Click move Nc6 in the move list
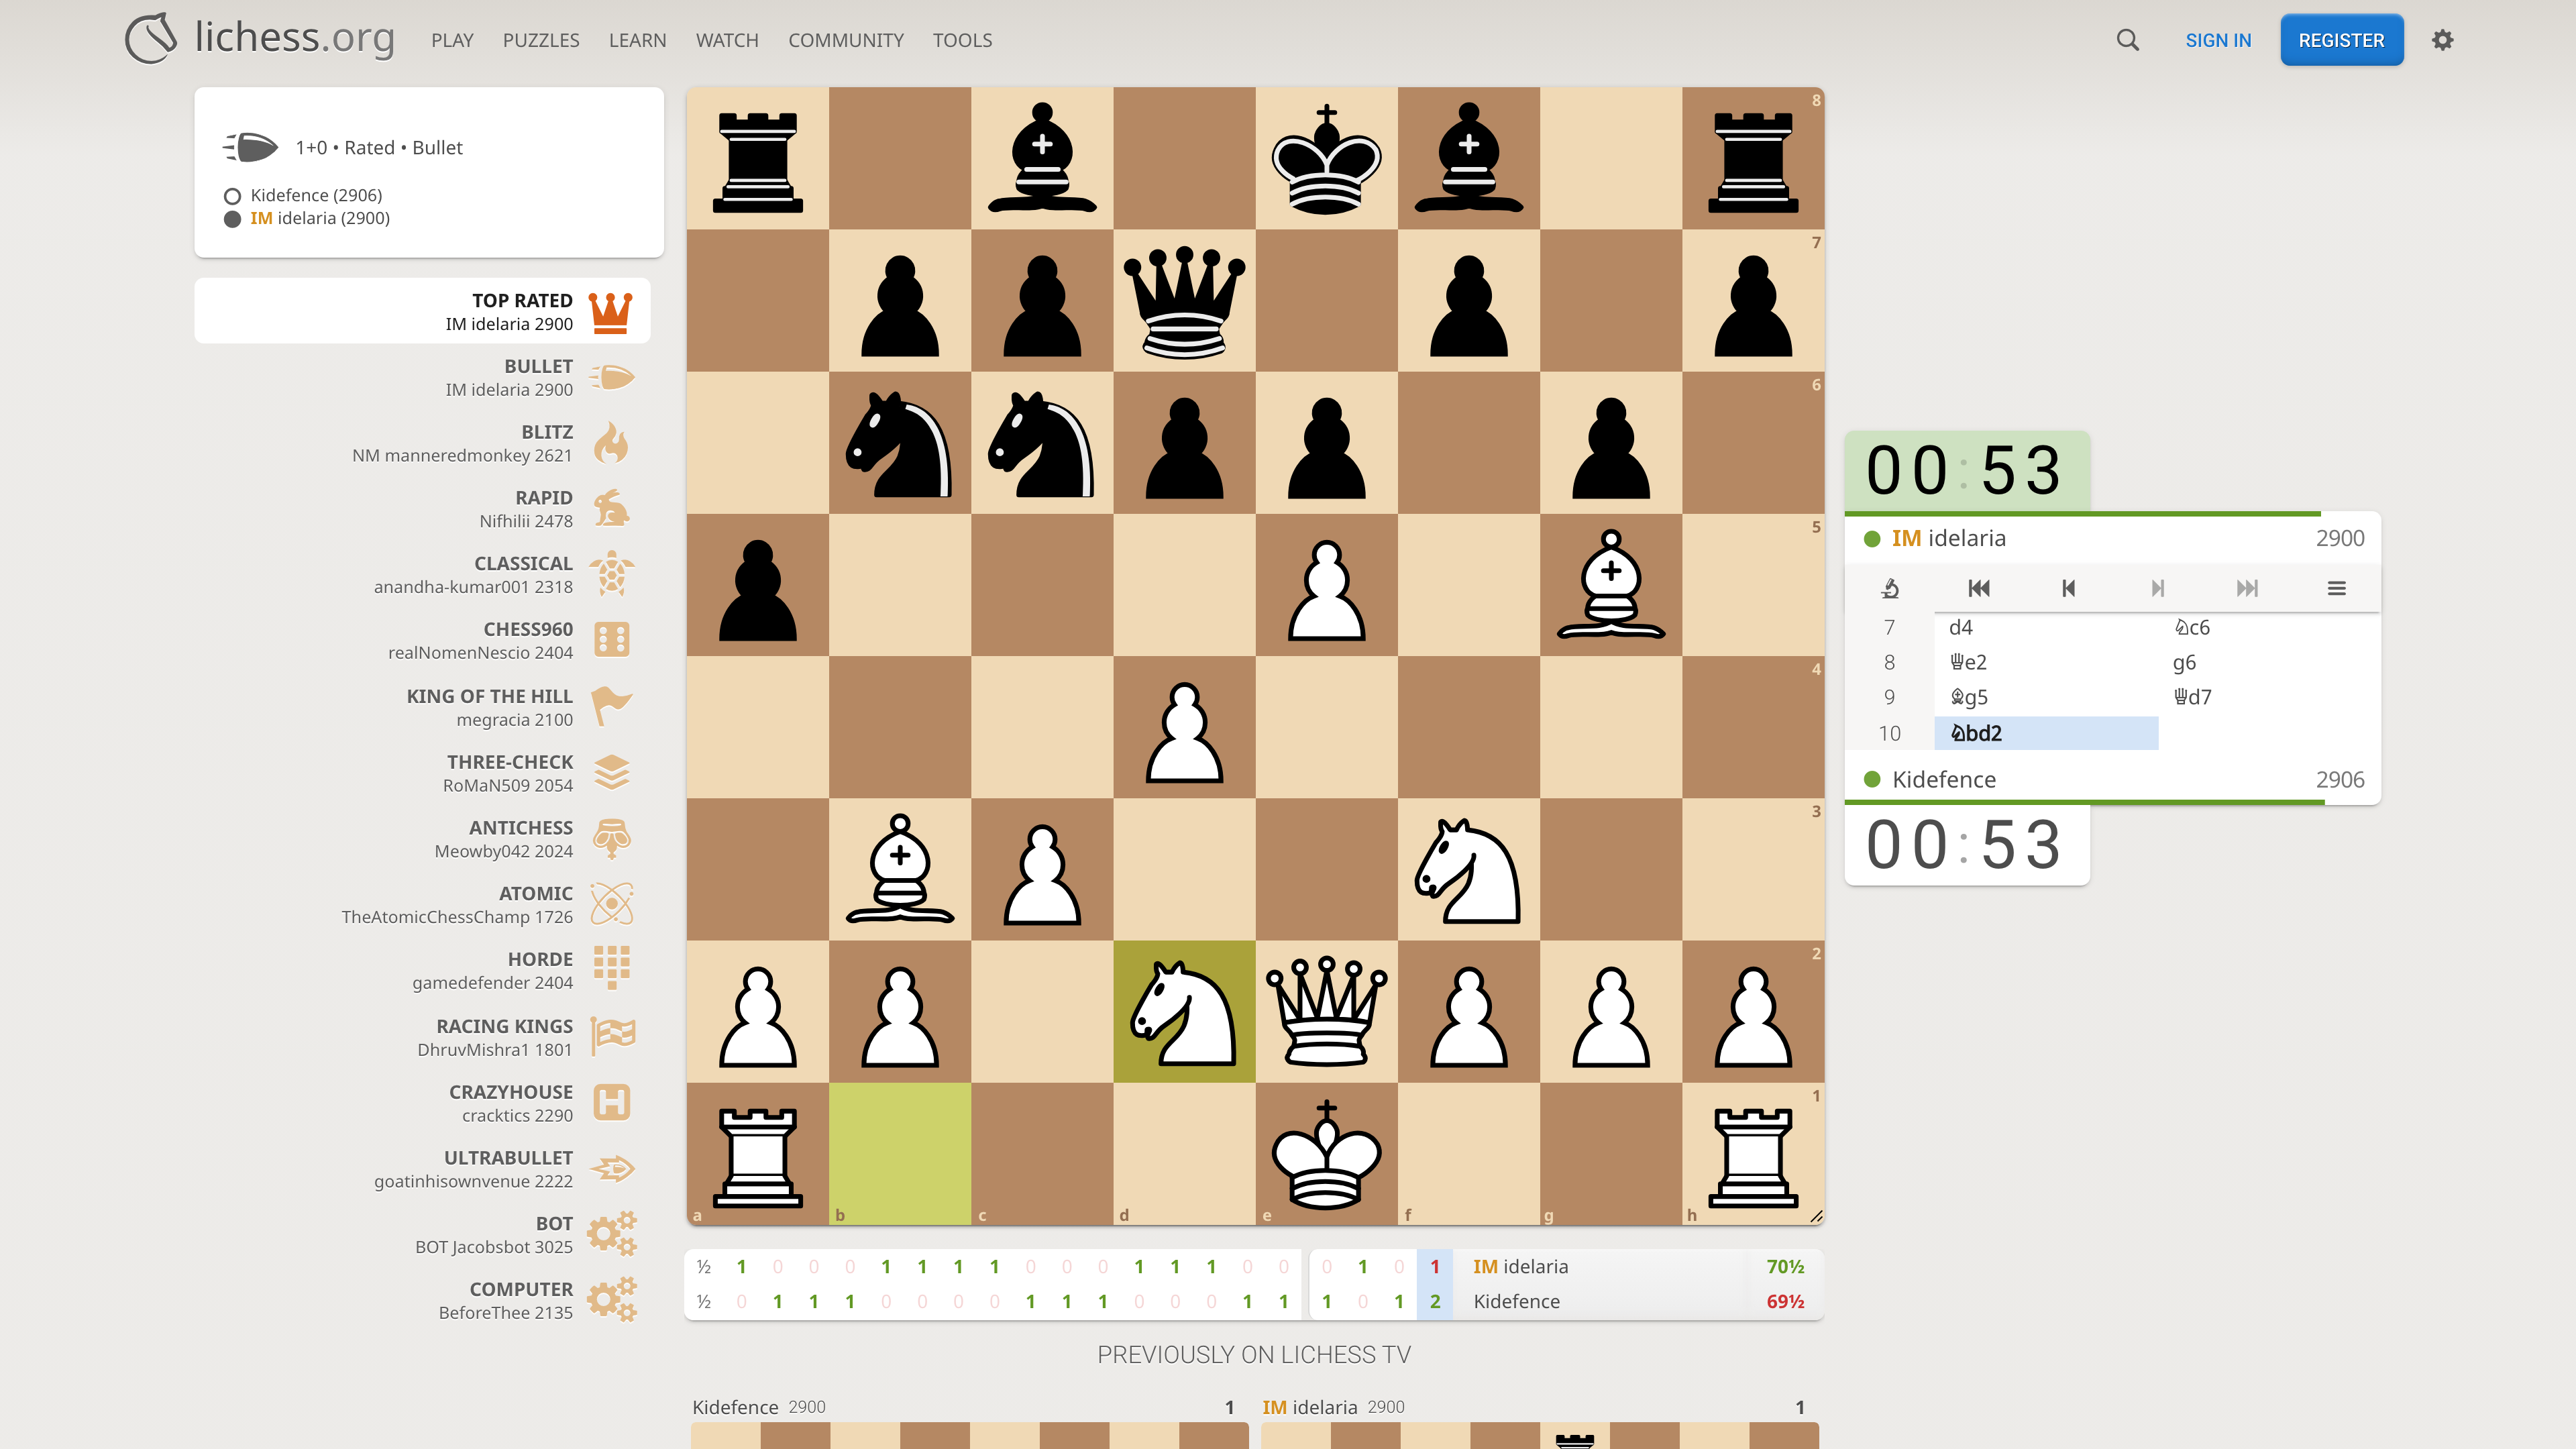 coord(2269,627)
